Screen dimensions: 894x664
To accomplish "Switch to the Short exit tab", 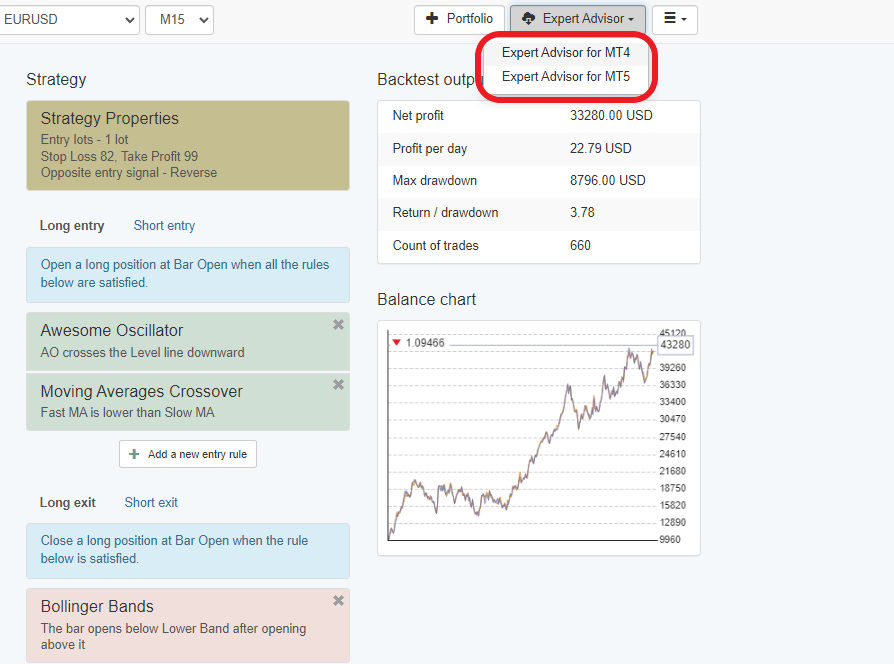I will coord(151,503).
